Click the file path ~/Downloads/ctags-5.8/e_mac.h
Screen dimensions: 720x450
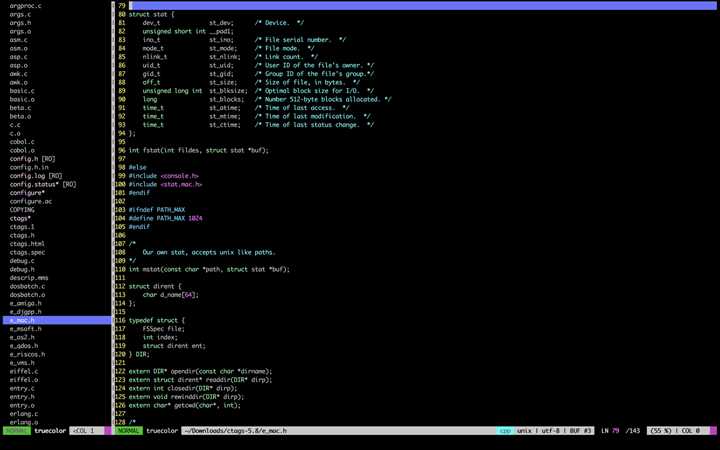click(236, 431)
